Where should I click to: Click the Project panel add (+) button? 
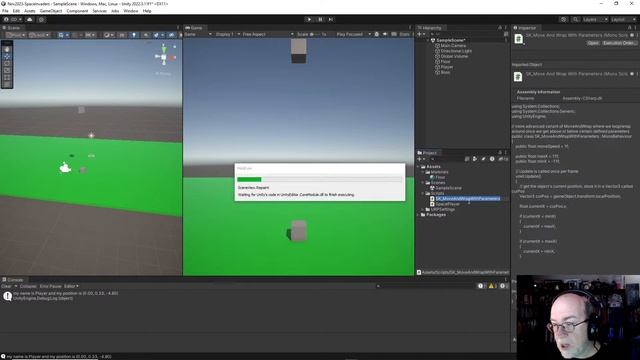coord(420,159)
